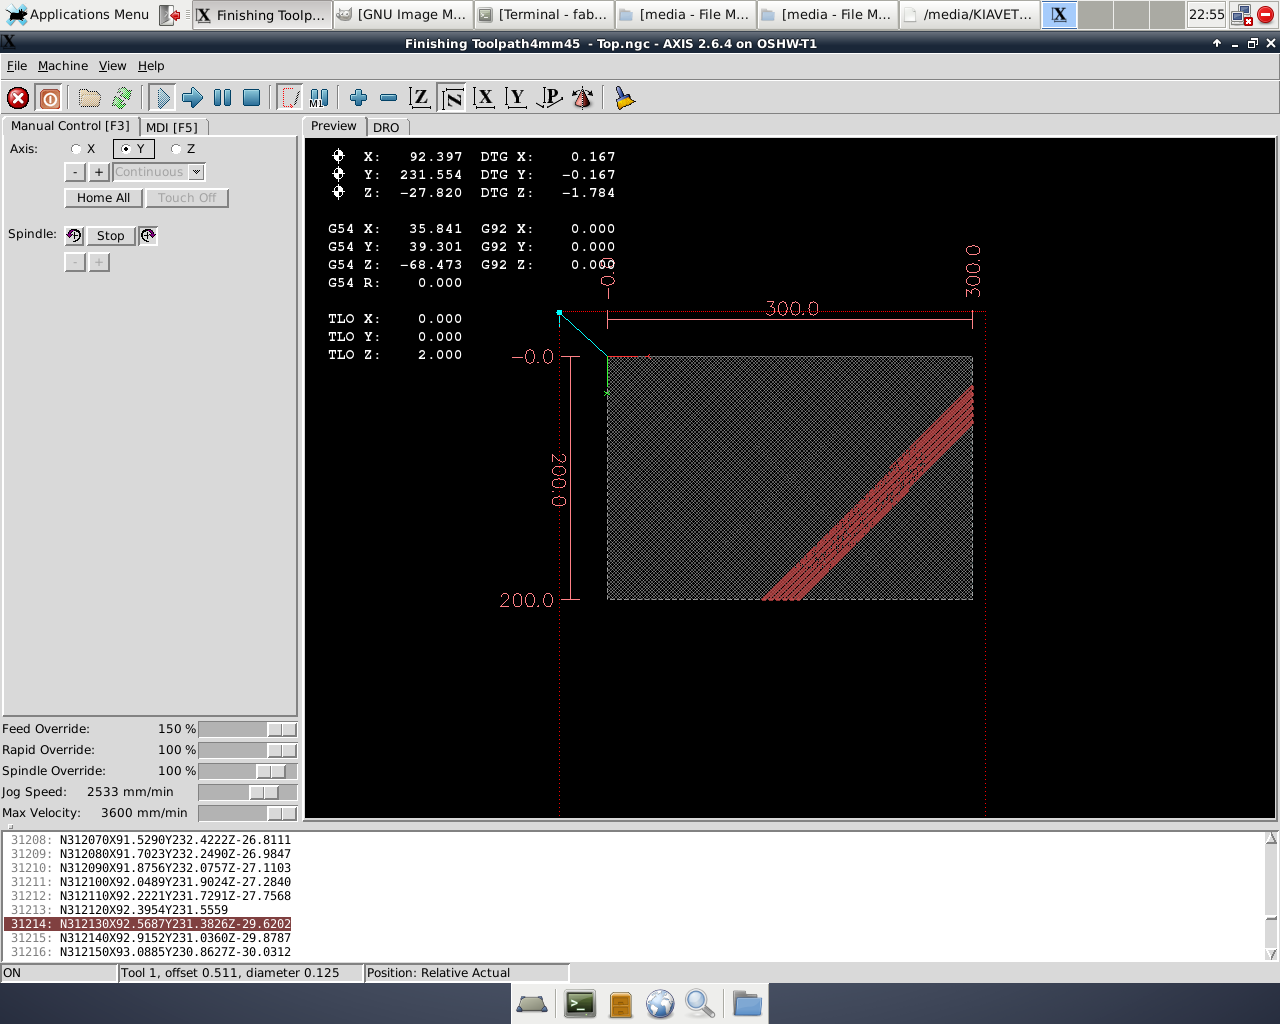Select the Z axis radio button
This screenshot has width=1280, height=1024.
click(176, 148)
